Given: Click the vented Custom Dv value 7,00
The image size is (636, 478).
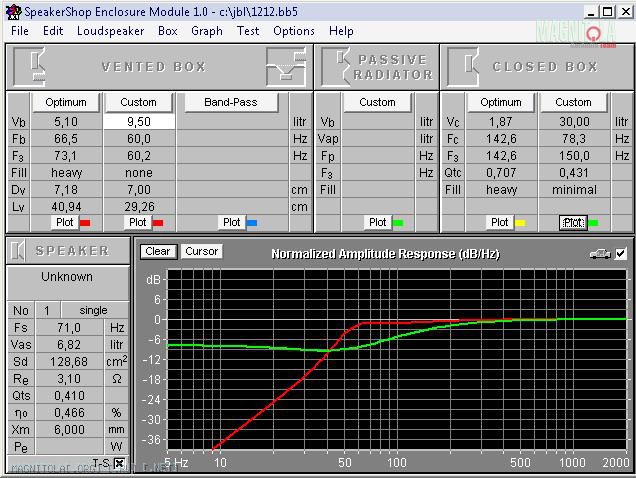Looking at the screenshot, I should point(139,190).
